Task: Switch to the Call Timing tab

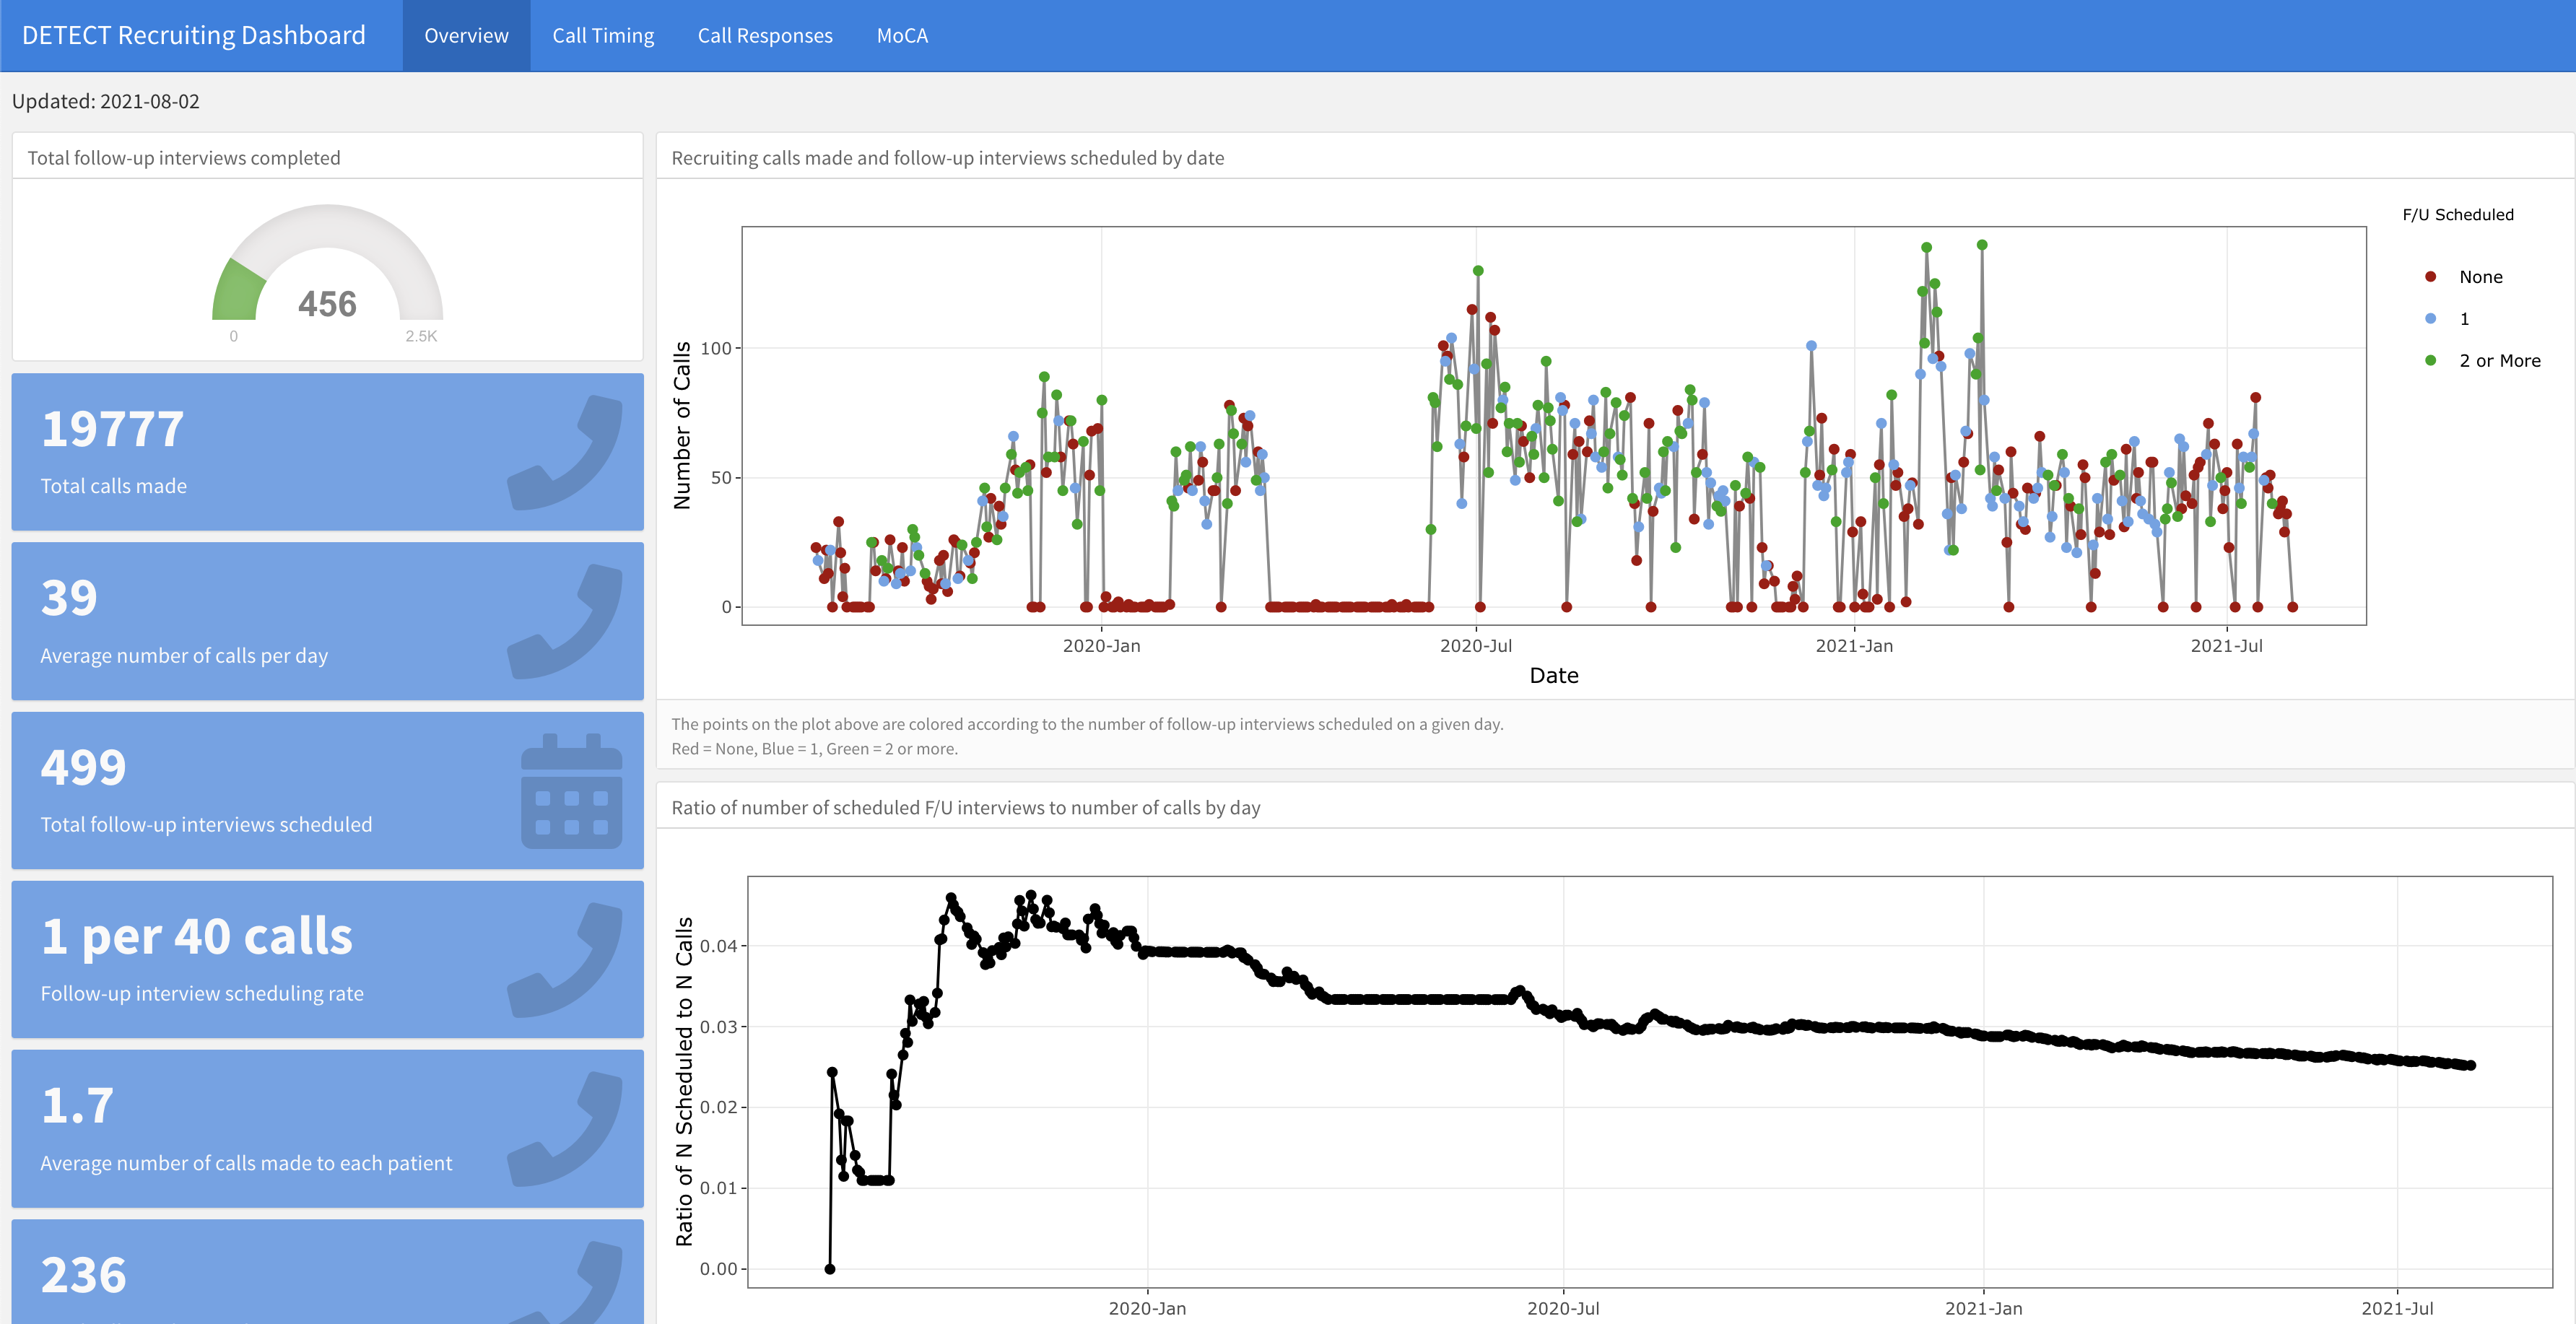Action: tap(603, 36)
